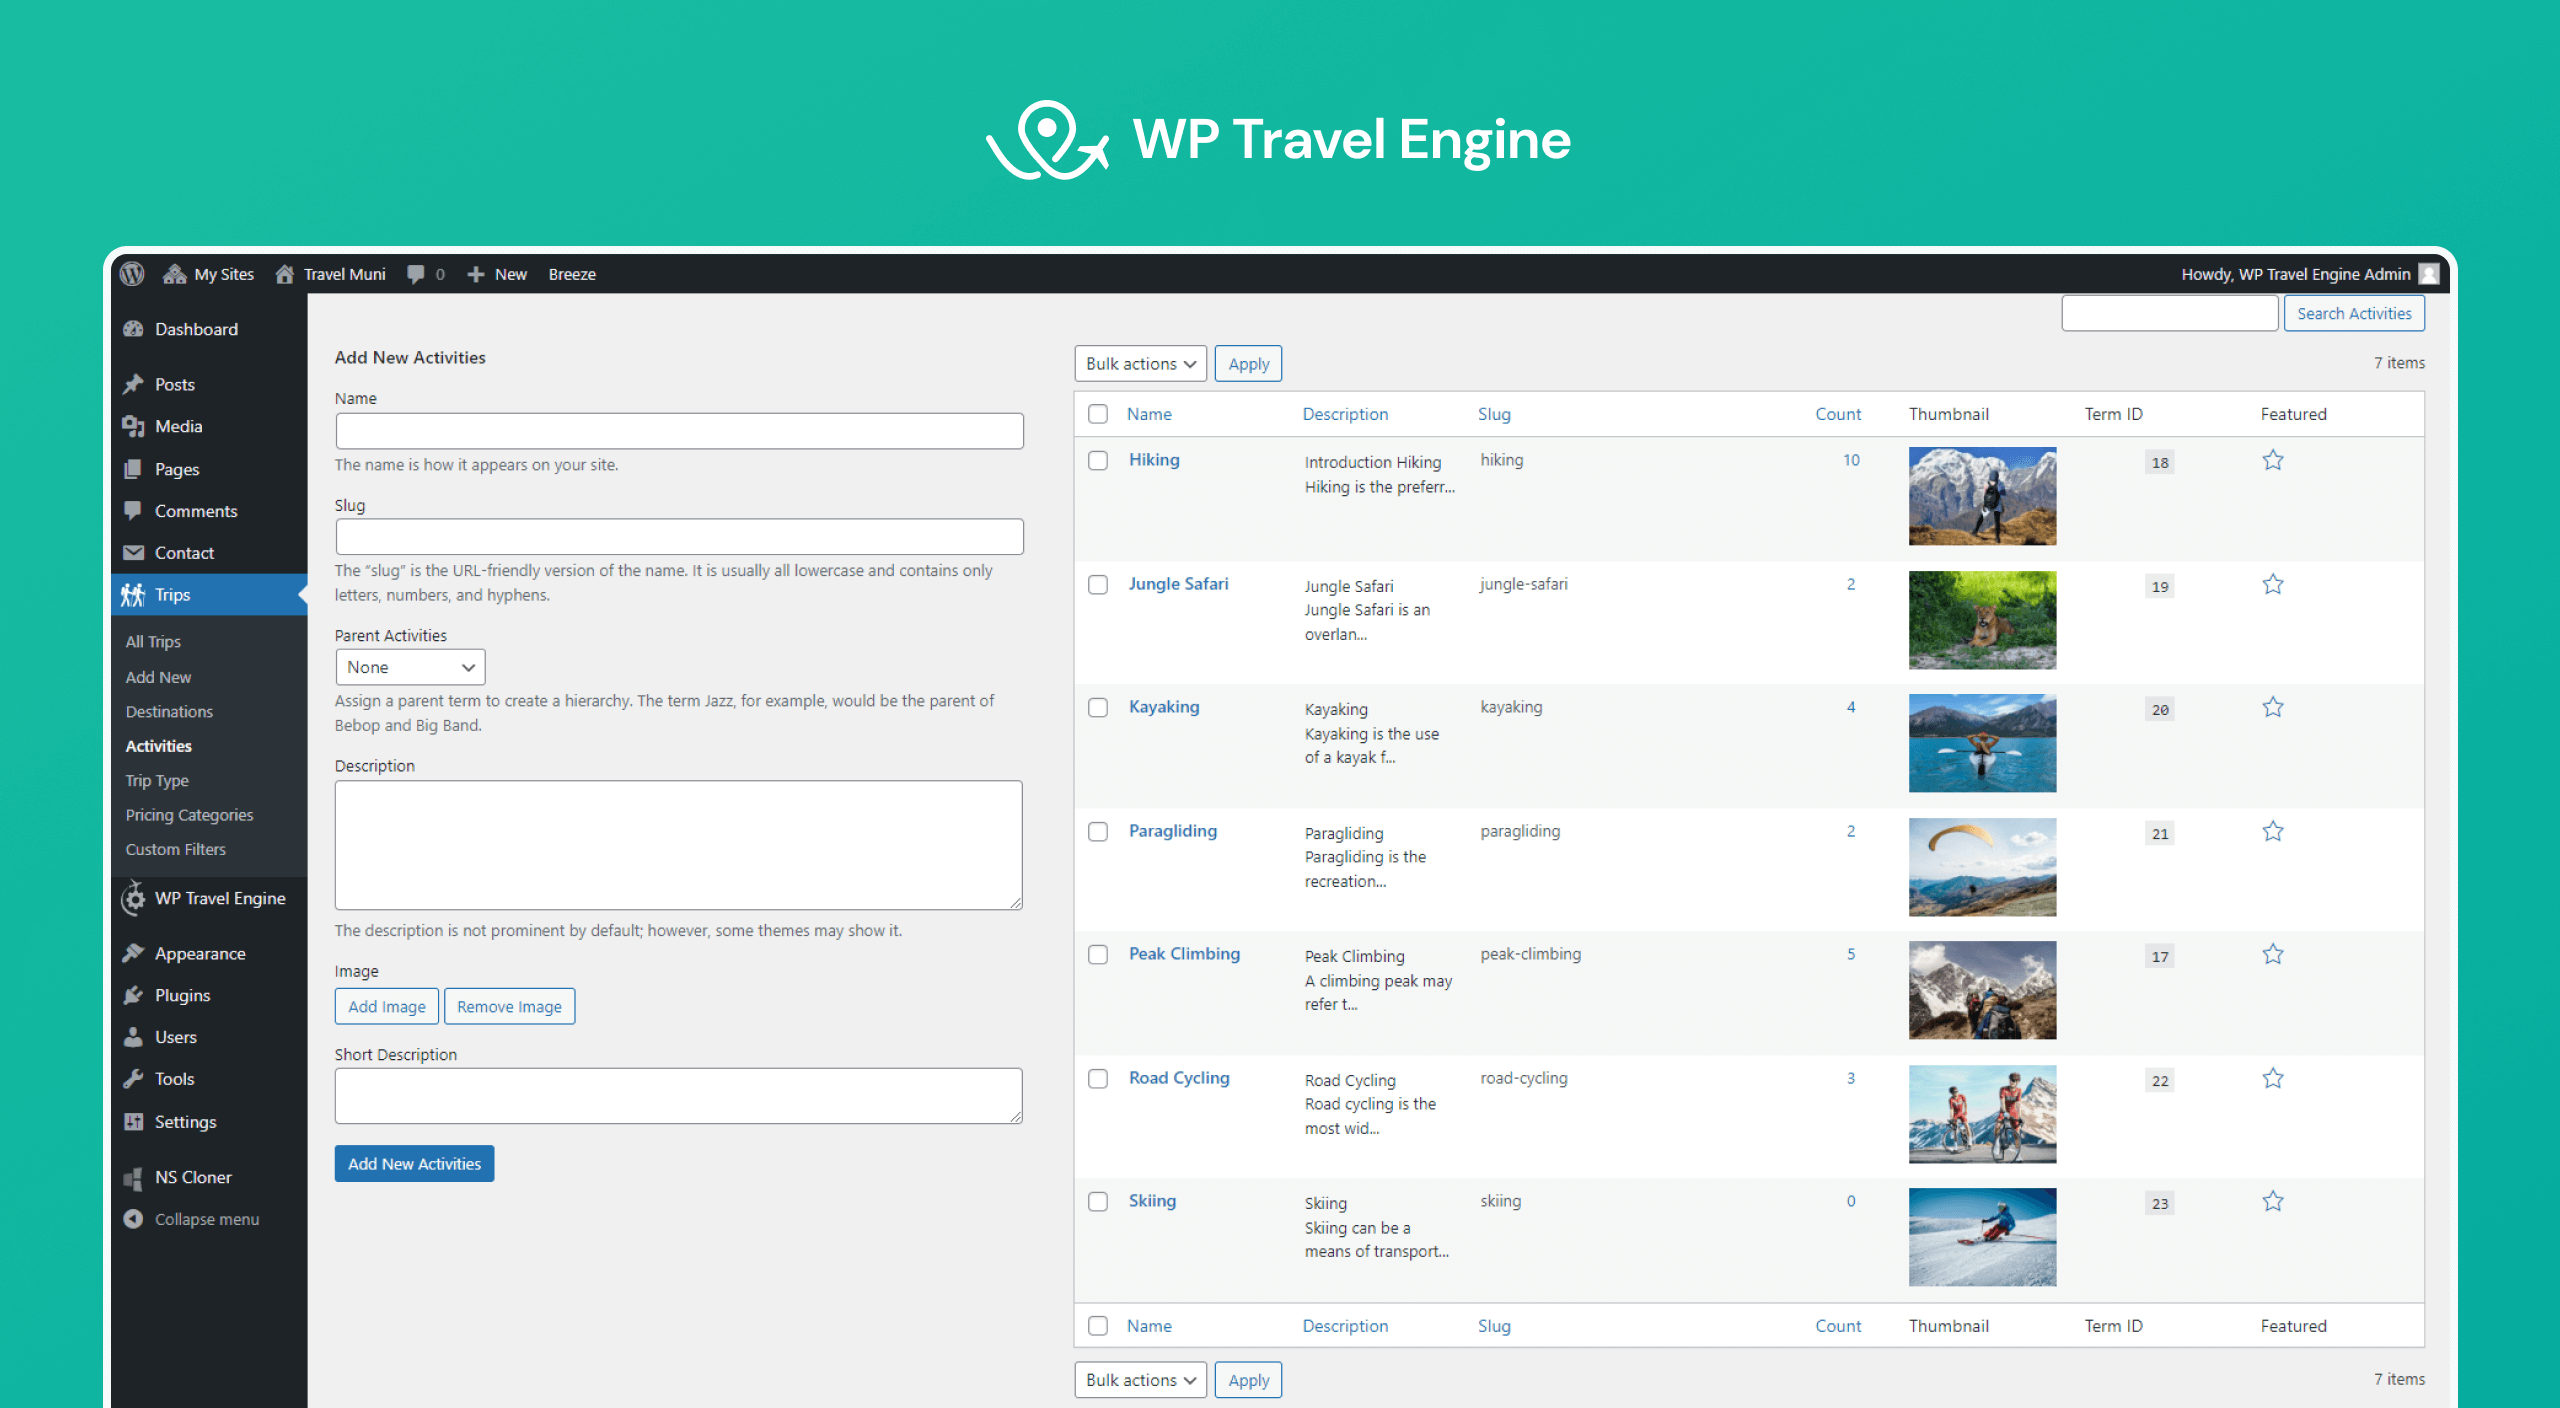
Task: Click the Add Image button
Action: [x=387, y=1007]
